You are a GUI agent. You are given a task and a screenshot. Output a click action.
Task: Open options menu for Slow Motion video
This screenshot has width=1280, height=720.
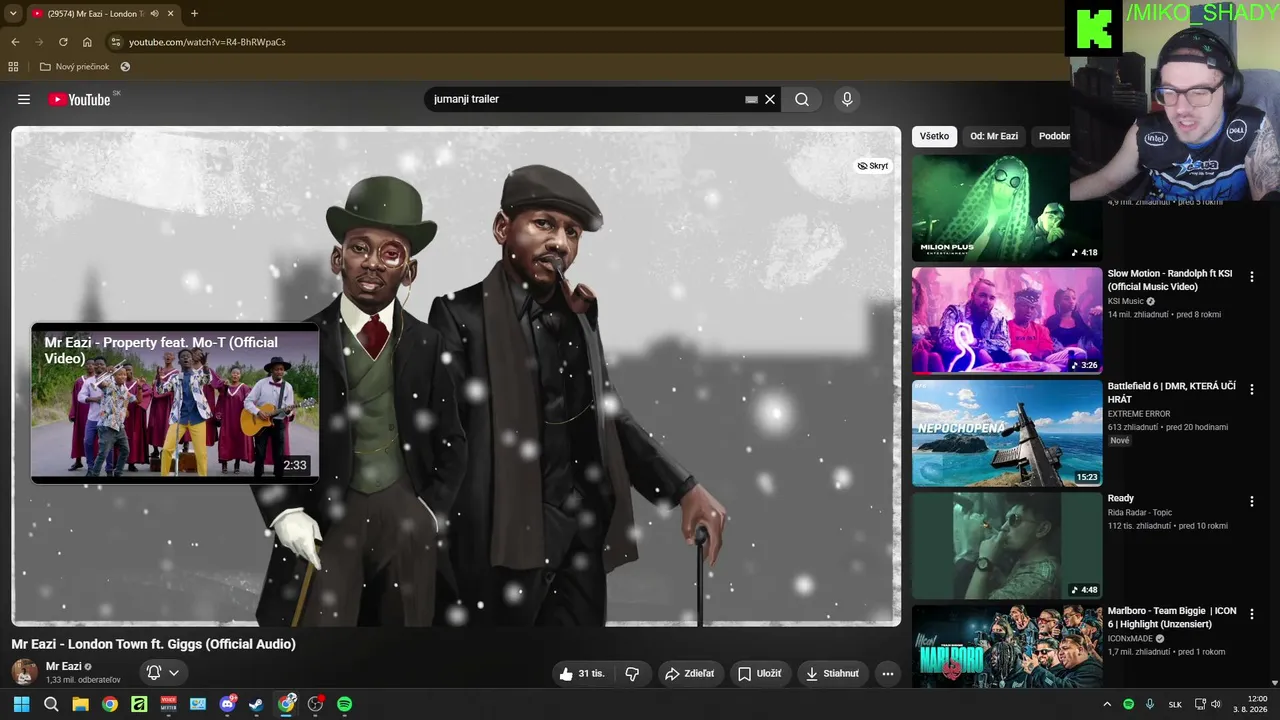[1251, 277]
